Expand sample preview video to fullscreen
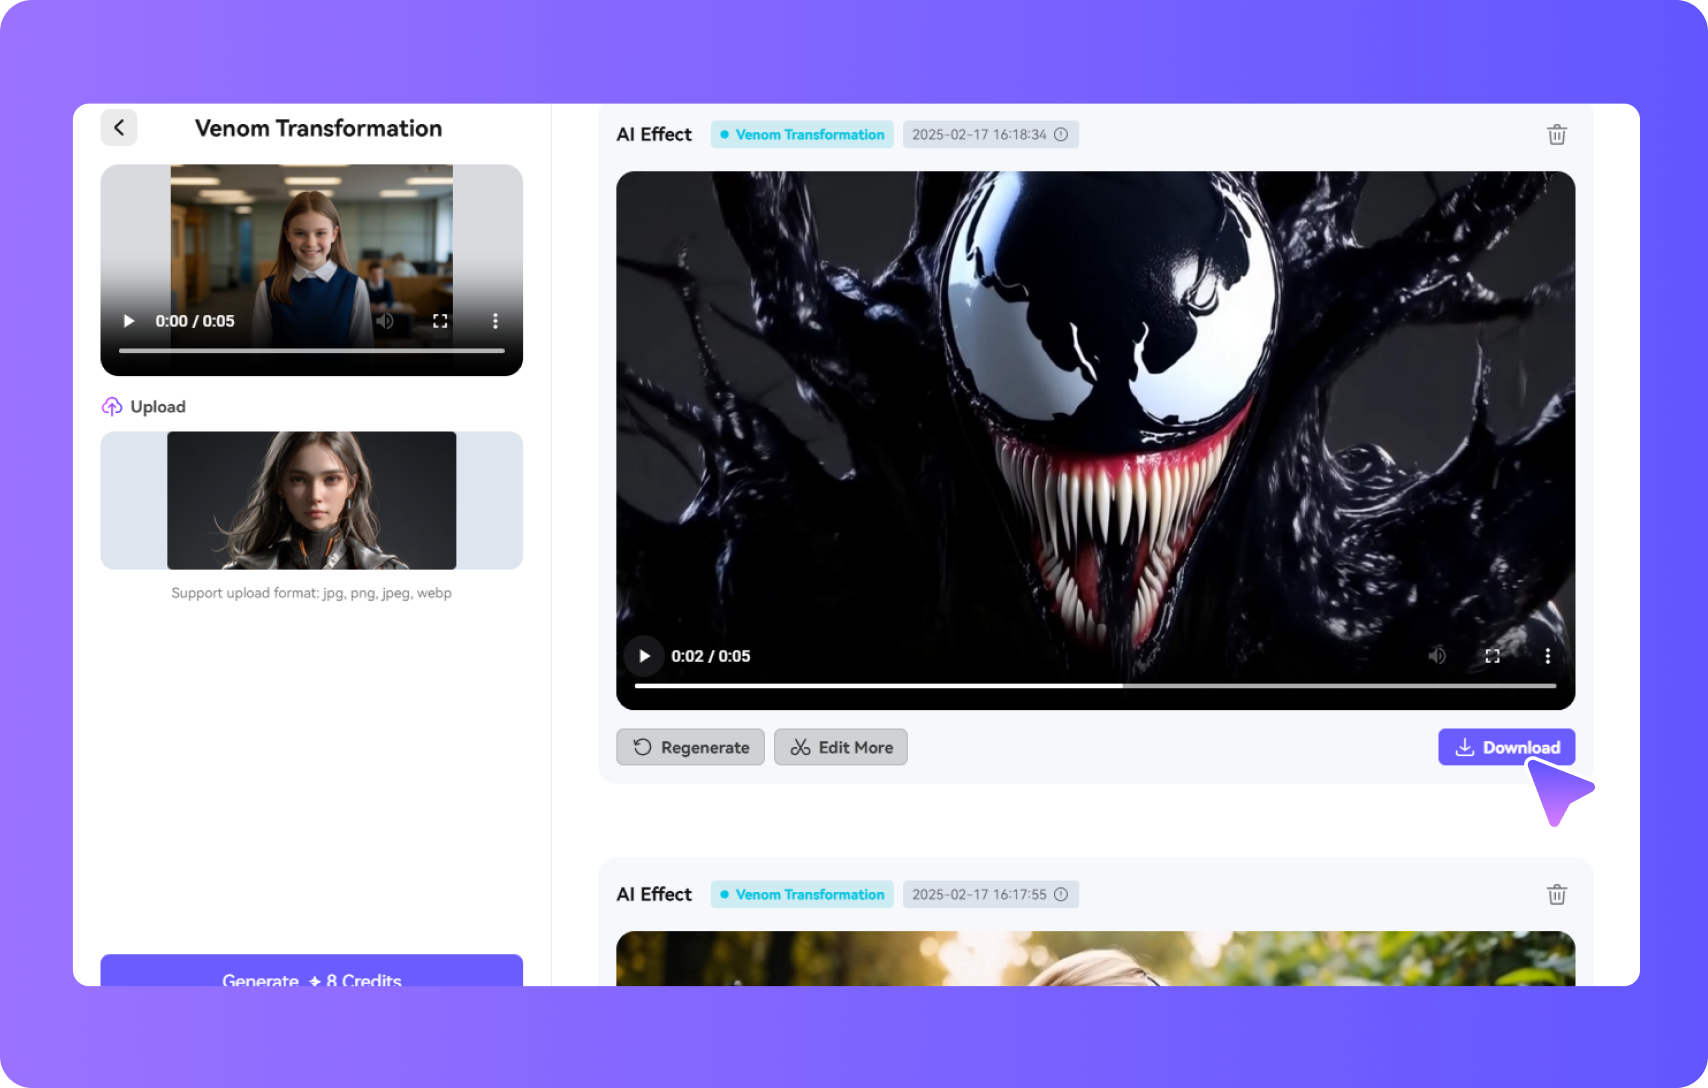Viewport: 1708px width, 1088px height. (440, 321)
